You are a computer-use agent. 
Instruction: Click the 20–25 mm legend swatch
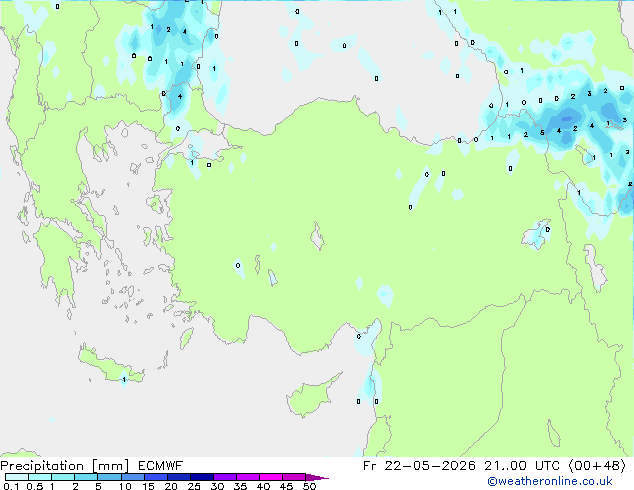pos(179,477)
